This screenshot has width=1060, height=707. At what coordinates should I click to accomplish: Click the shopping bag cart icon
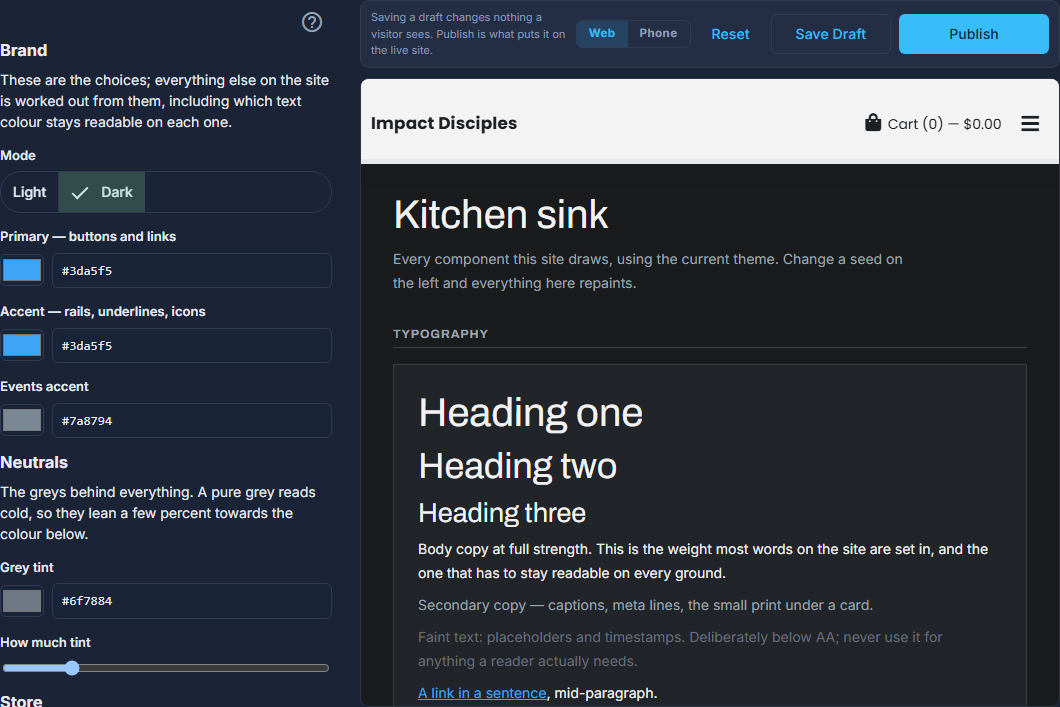pyautogui.click(x=873, y=123)
